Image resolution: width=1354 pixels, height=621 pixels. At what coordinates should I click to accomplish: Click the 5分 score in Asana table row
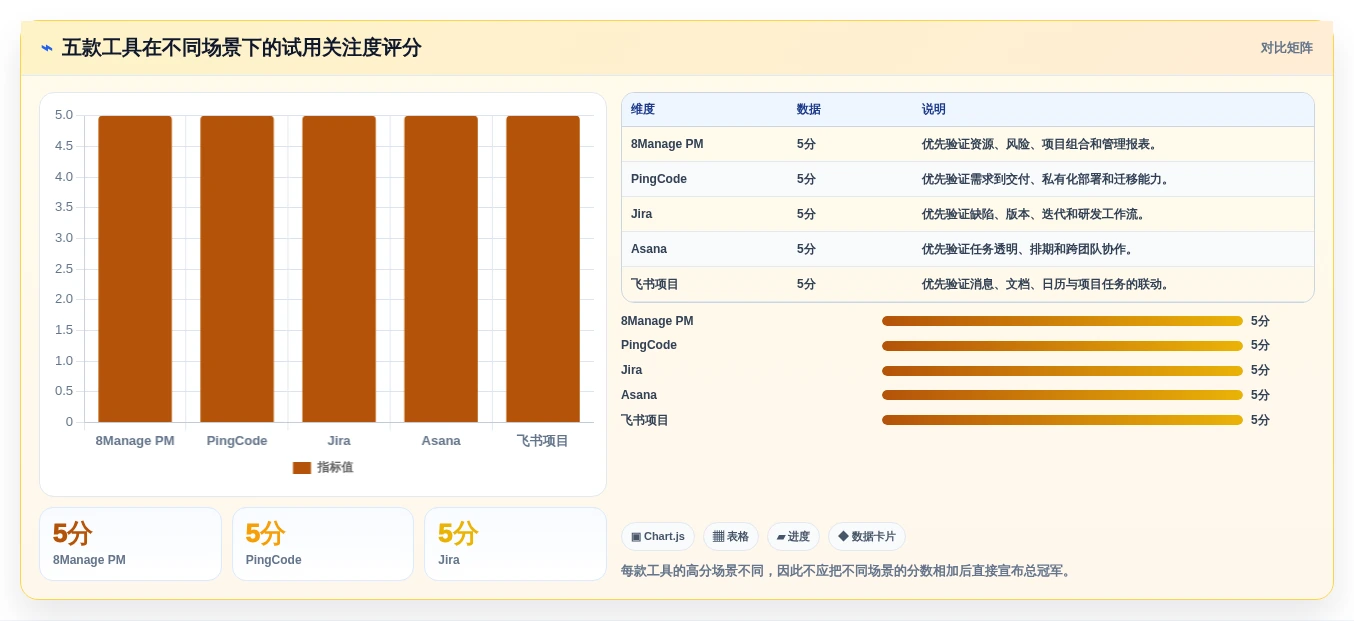click(x=806, y=249)
